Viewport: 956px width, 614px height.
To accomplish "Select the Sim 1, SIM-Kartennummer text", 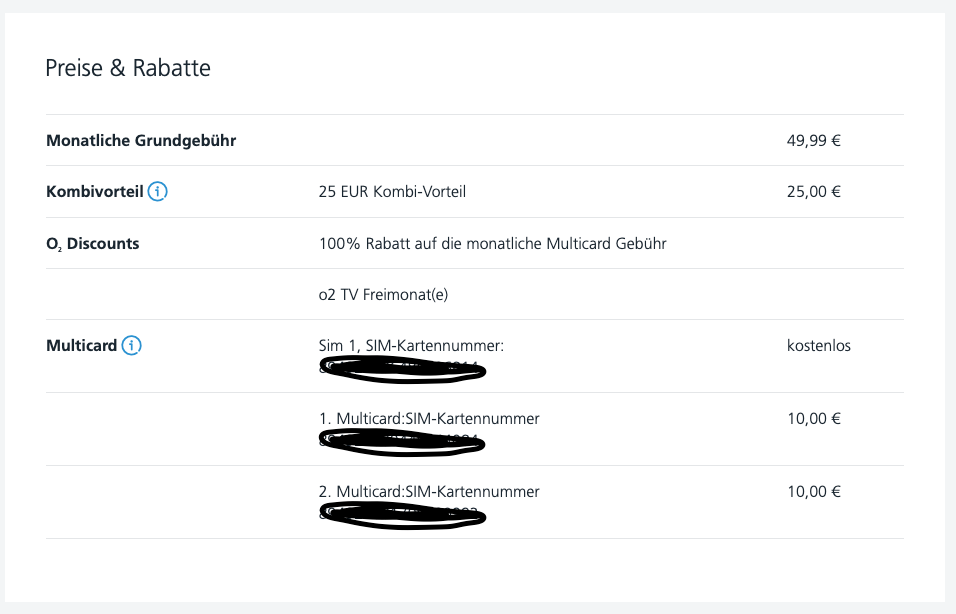I will [x=410, y=346].
